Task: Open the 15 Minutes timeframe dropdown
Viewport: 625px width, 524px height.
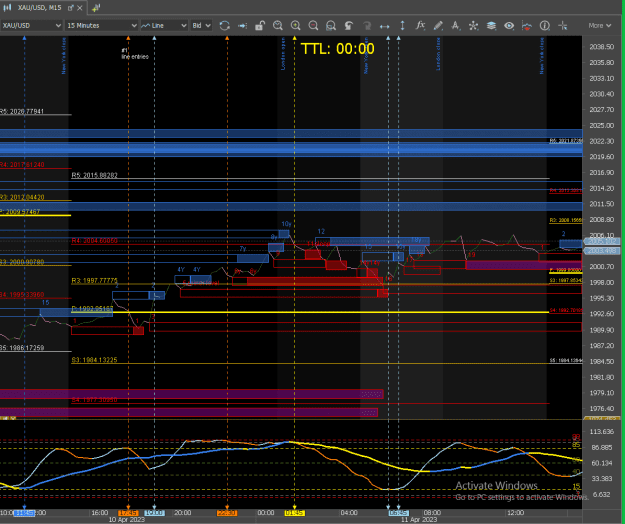Action: [x=101, y=26]
